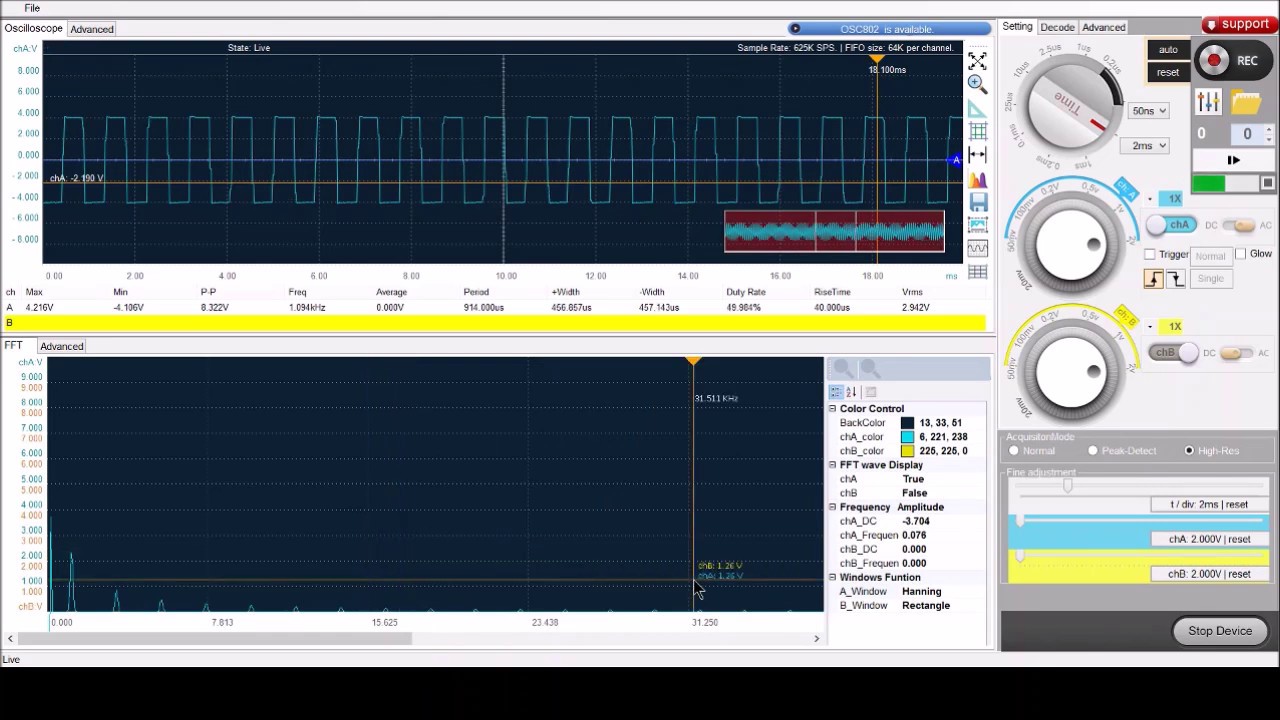Sort property grid alphabetically
The image size is (1280, 720).
(852, 392)
